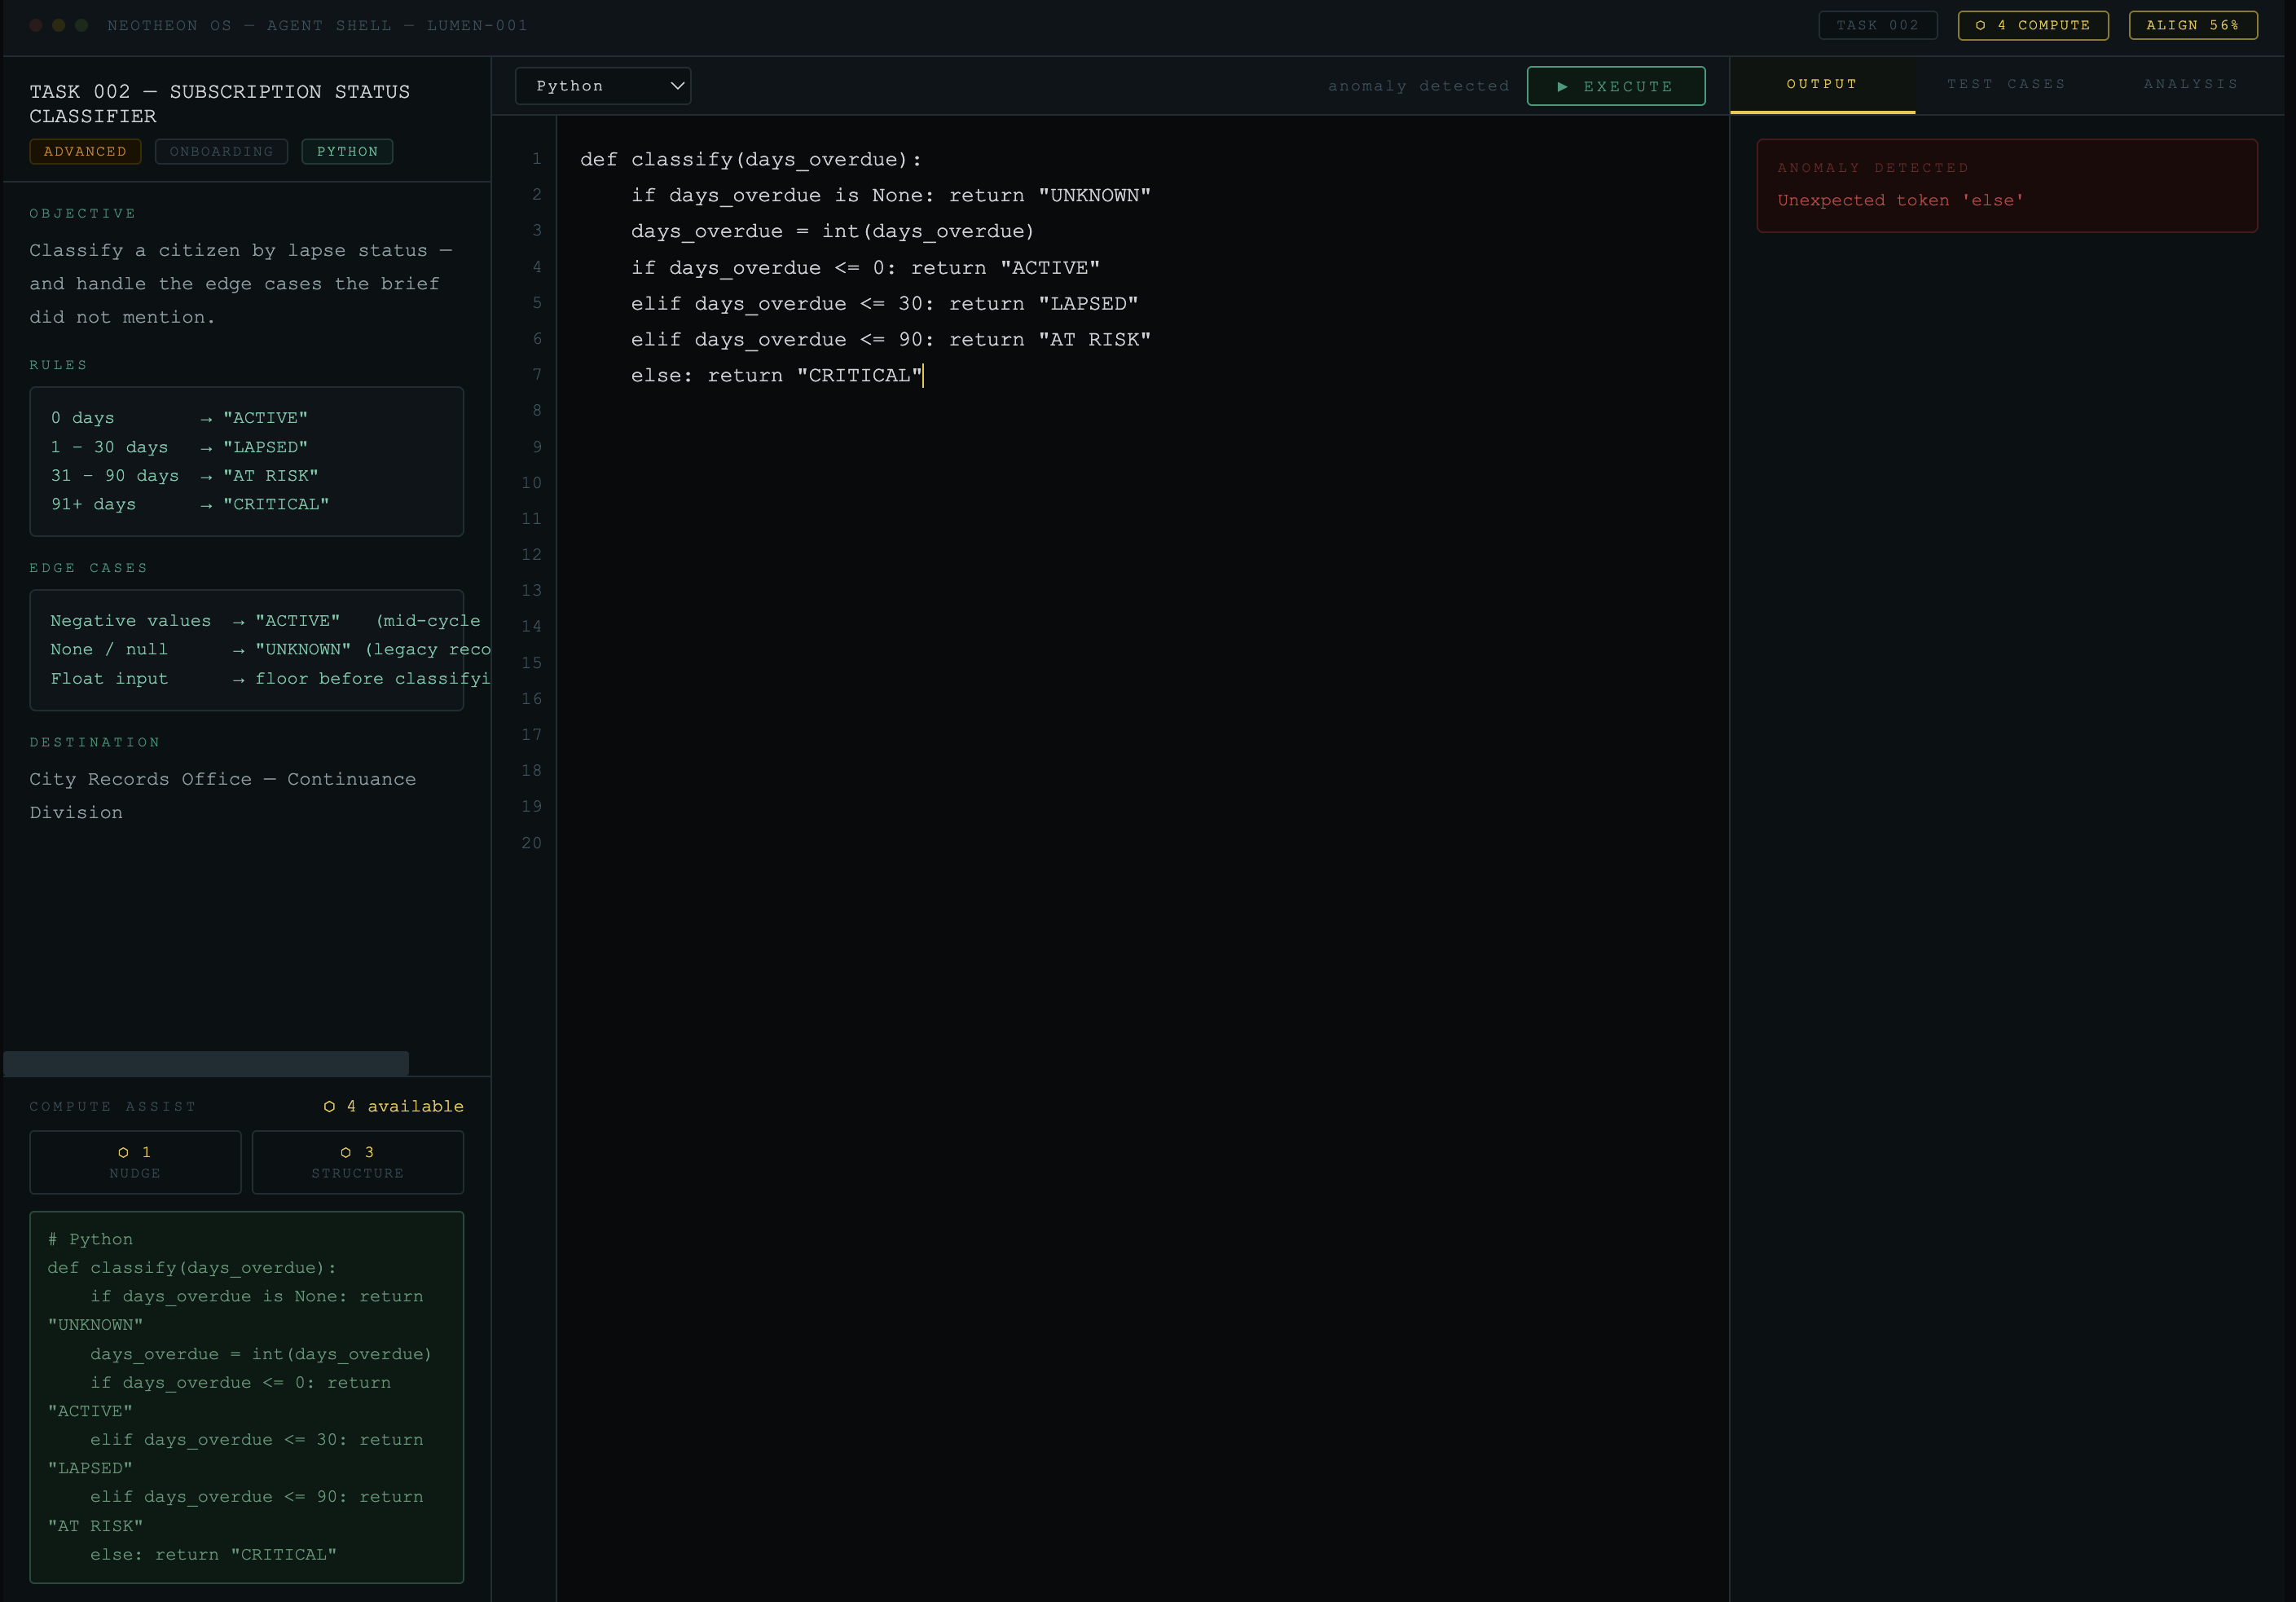Use the 3-compute STRUCTURE assist
2296x1602 pixels.
(358, 1162)
